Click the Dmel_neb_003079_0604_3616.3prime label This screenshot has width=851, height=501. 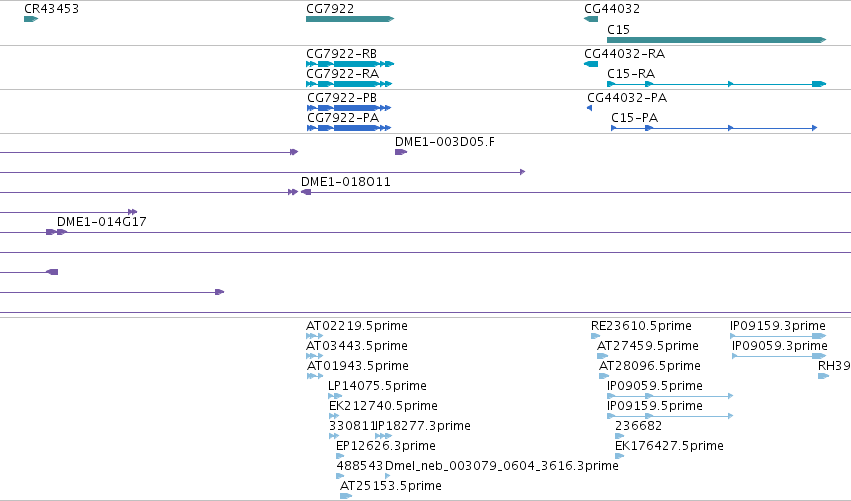coord(501,466)
